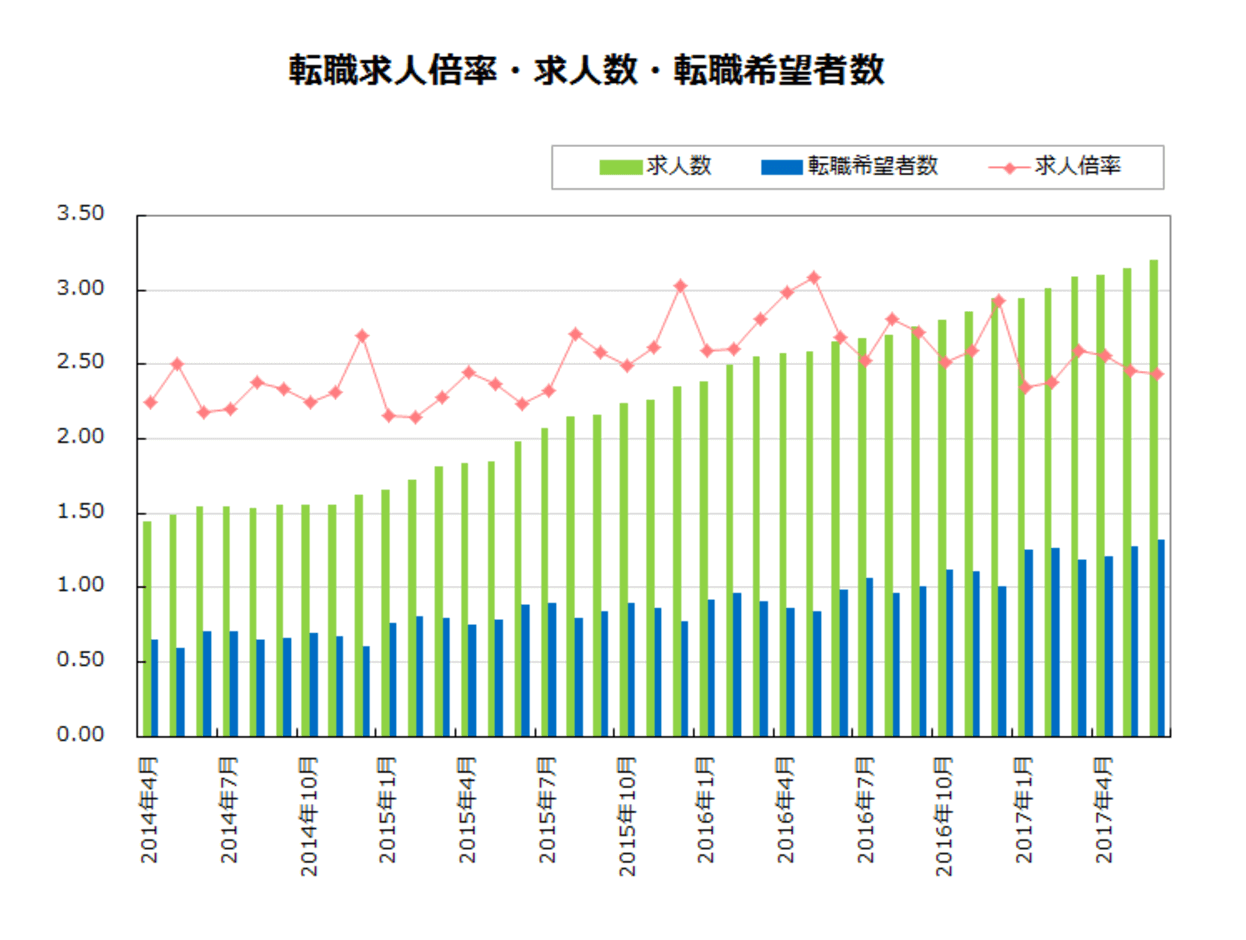This screenshot has height=940, width=1246.
Task: Click the 2017年4月 axis label
Action: coord(1105,810)
